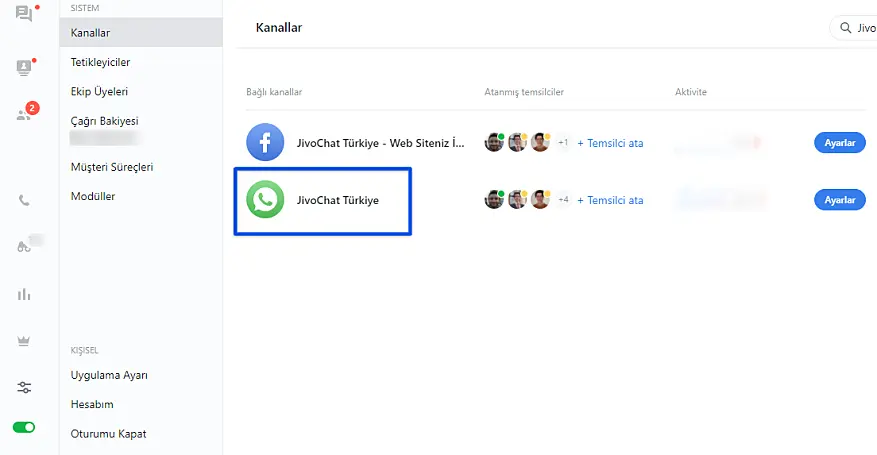The image size is (877, 455).
Task: Open the phone calls icon
Action: click(24, 200)
